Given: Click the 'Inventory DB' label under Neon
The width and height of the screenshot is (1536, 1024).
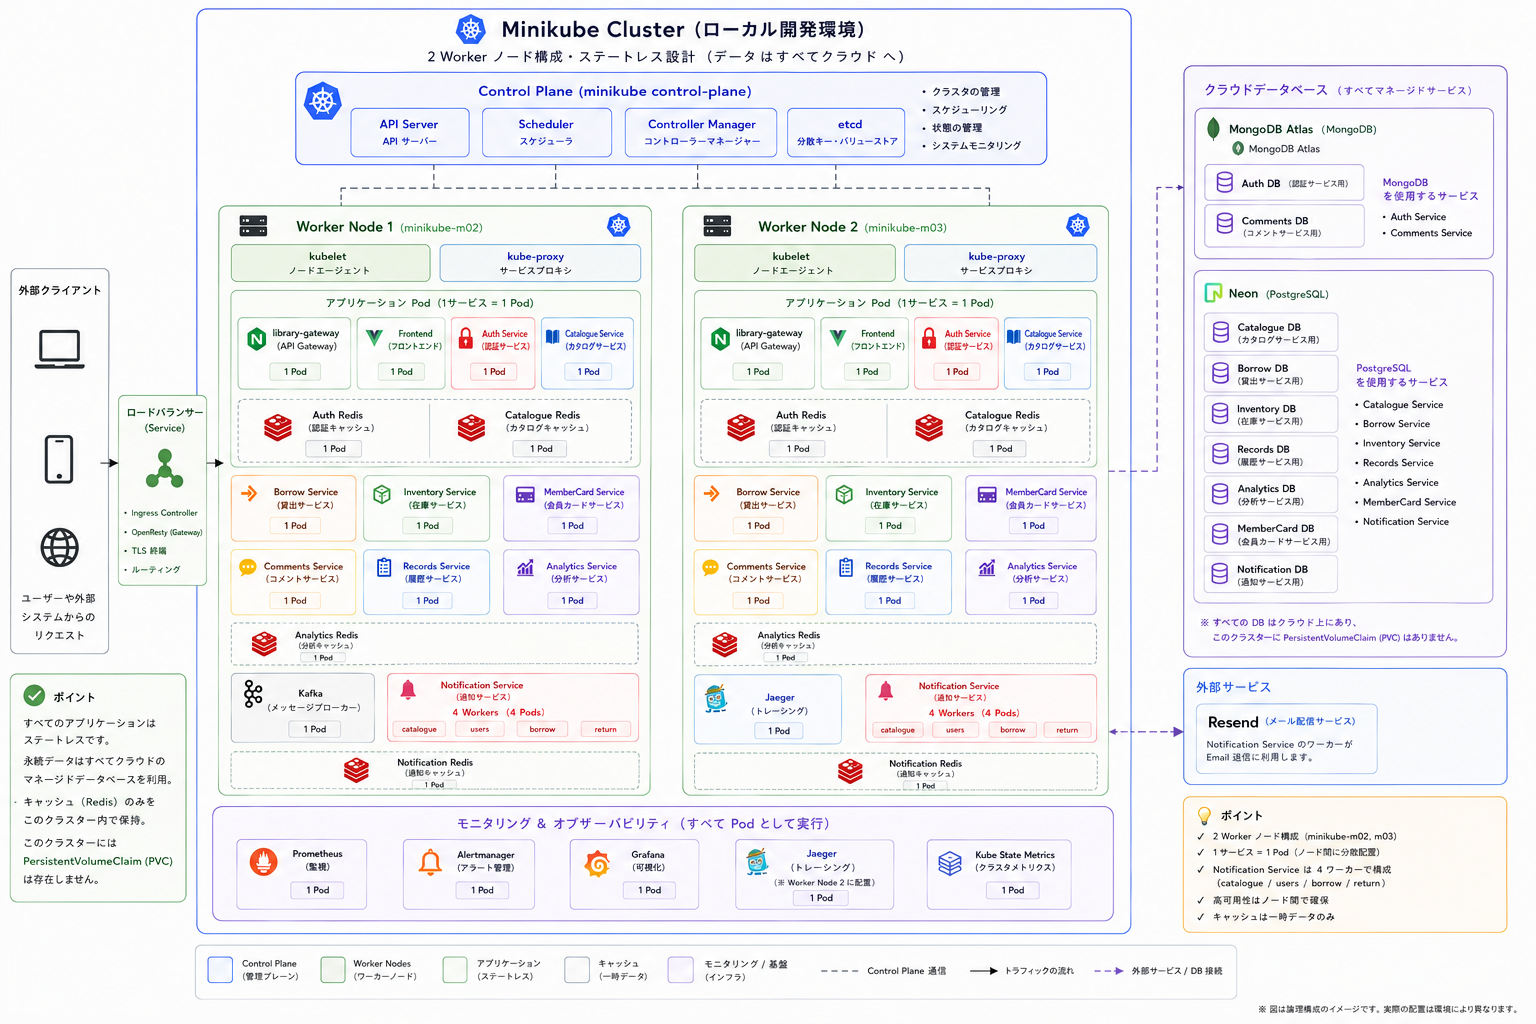Looking at the screenshot, I should [1266, 408].
